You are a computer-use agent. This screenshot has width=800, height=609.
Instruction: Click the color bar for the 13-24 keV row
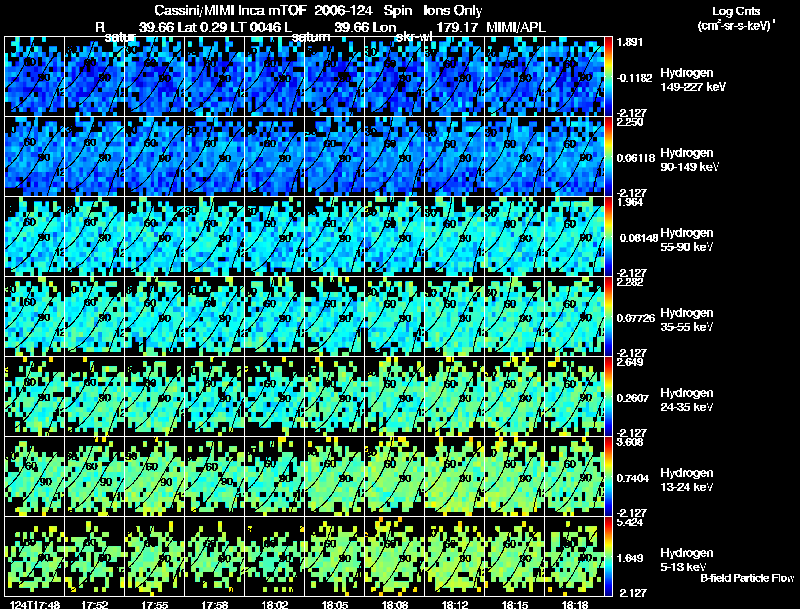tap(609, 477)
